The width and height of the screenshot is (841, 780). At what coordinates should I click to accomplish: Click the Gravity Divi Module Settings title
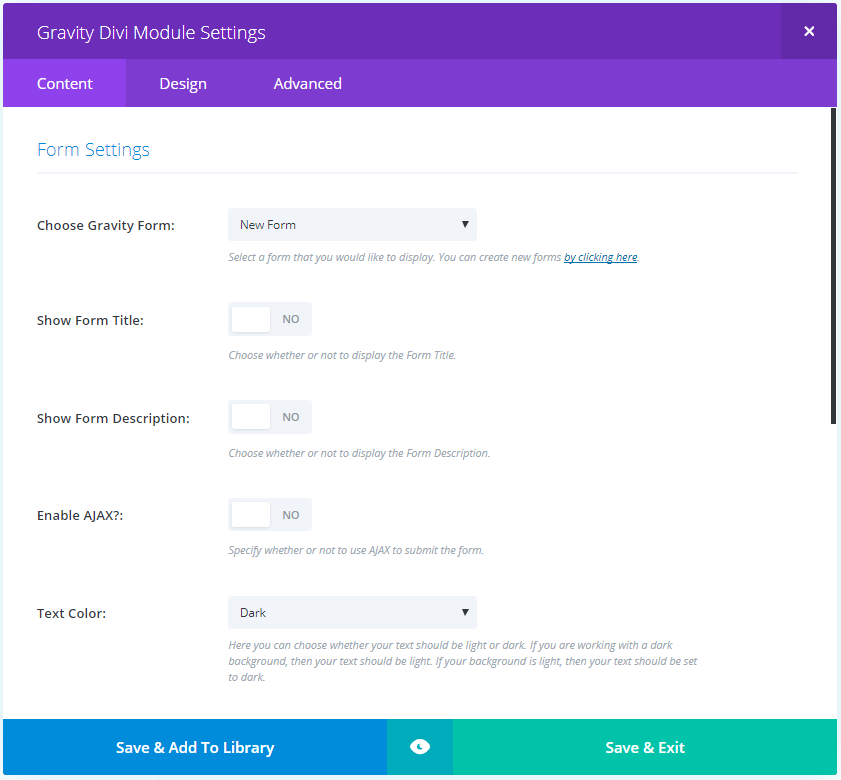(x=151, y=32)
